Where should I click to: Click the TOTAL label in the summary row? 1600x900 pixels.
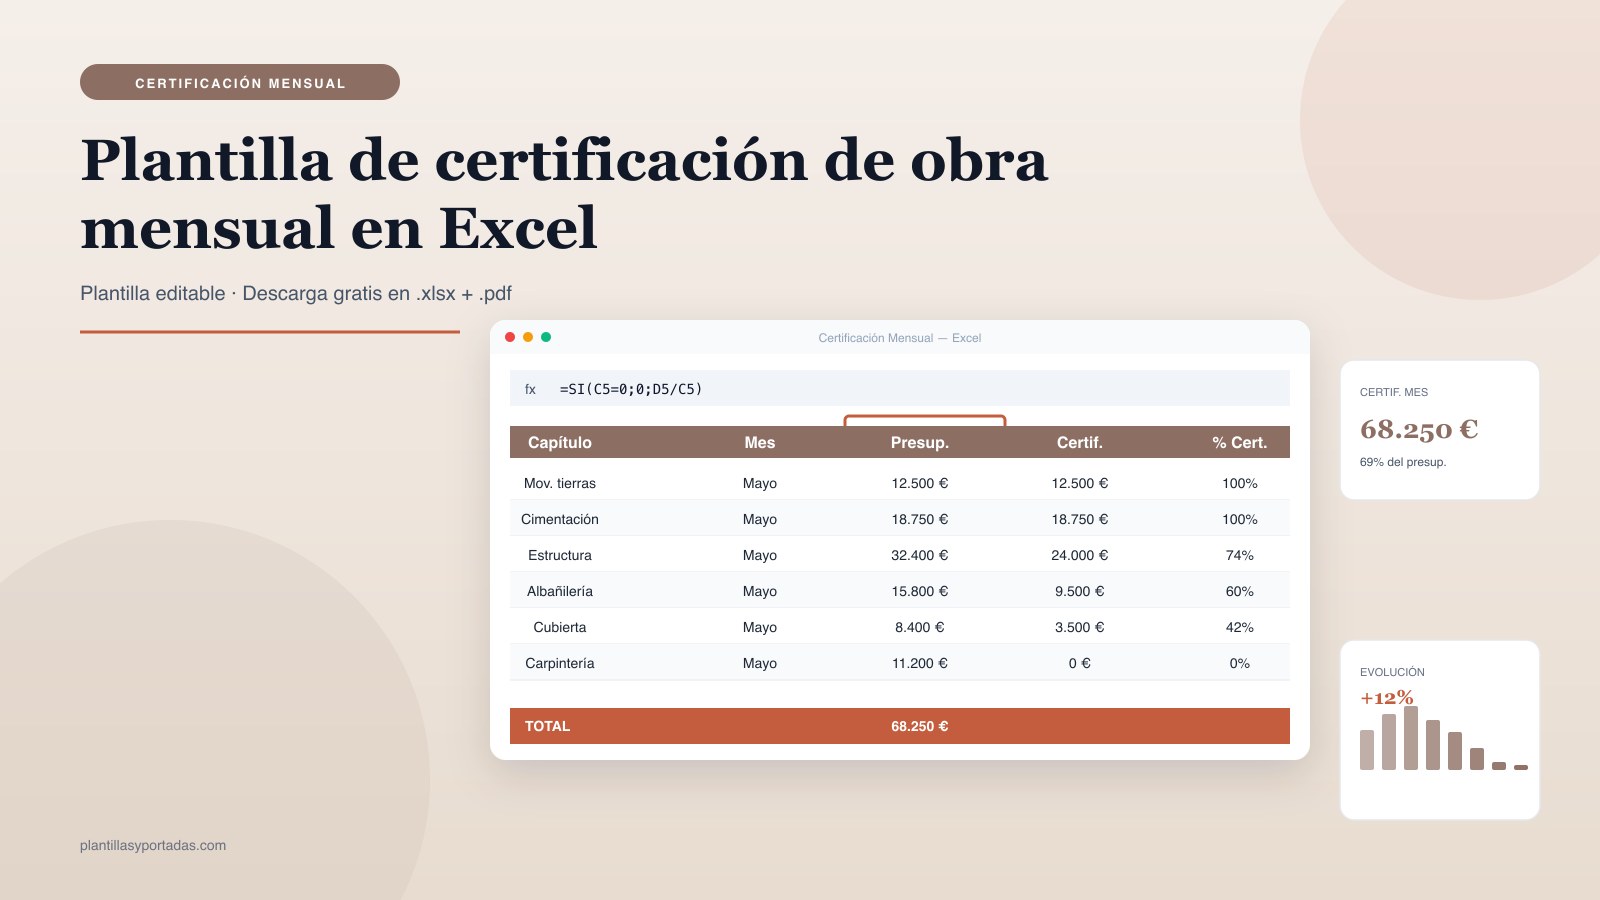tap(547, 726)
